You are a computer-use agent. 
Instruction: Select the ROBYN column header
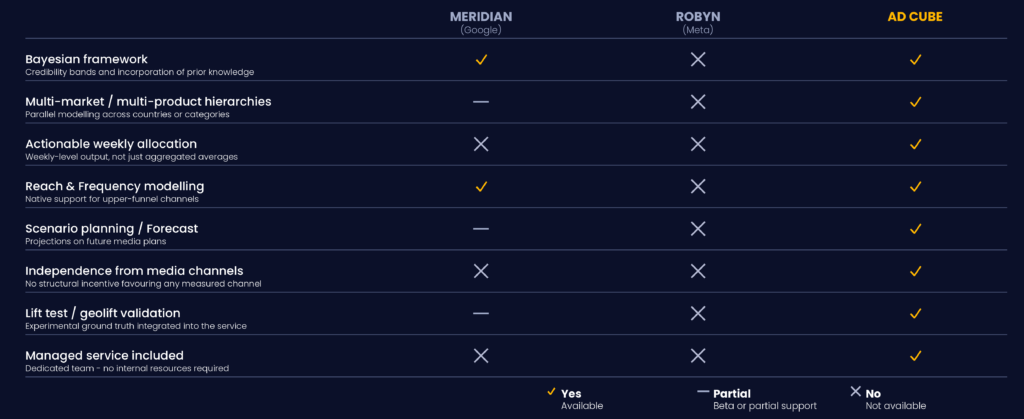pyautogui.click(x=698, y=17)
